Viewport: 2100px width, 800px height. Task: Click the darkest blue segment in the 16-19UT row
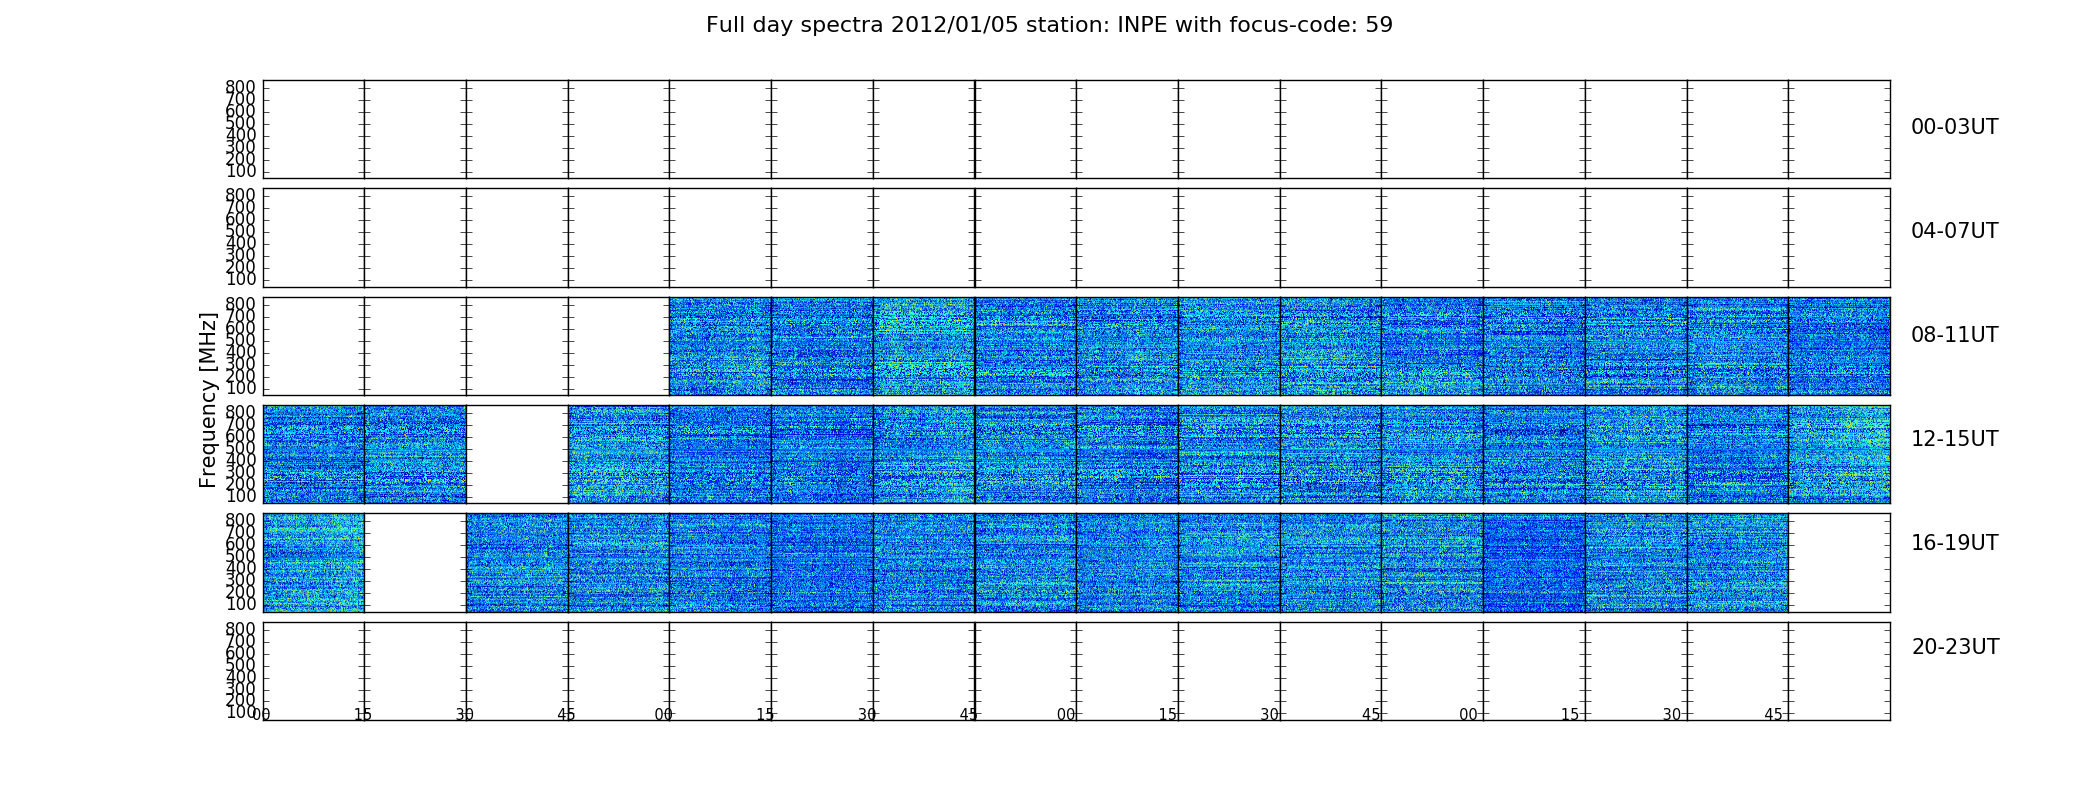point(1534,562)
